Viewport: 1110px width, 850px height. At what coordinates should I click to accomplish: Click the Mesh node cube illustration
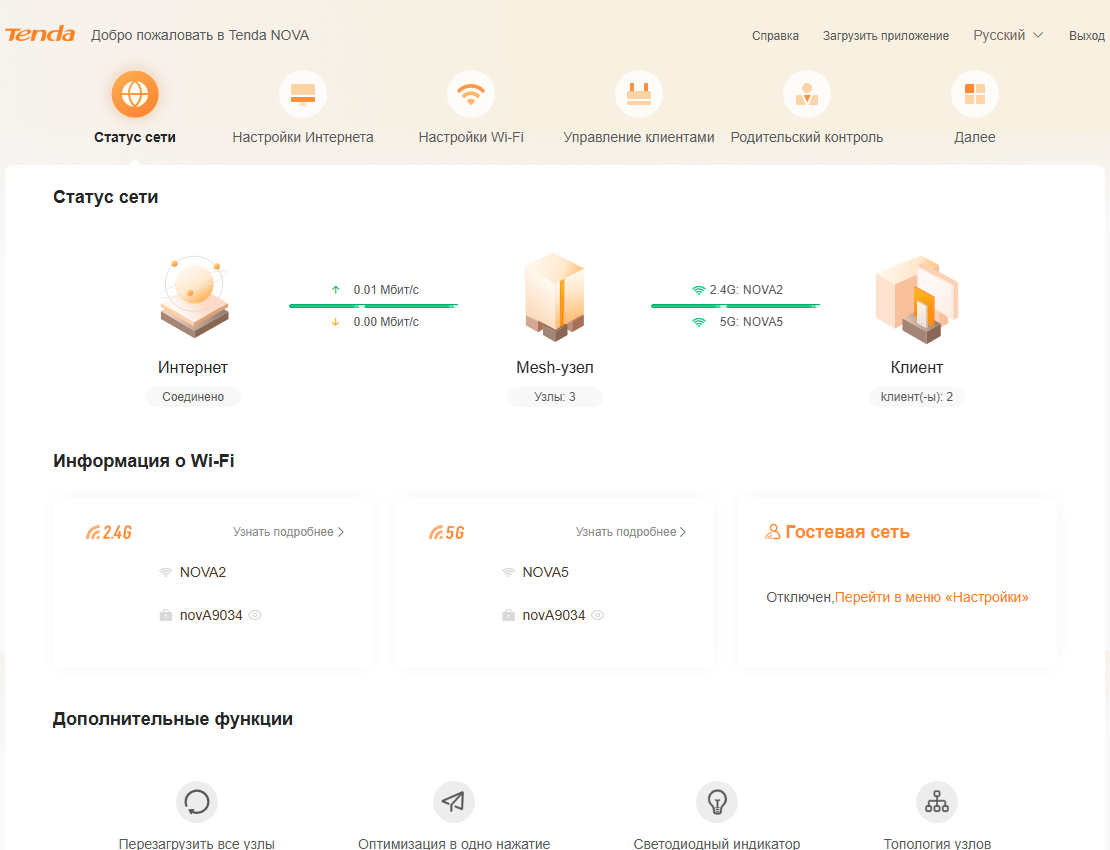coord(554,297)
